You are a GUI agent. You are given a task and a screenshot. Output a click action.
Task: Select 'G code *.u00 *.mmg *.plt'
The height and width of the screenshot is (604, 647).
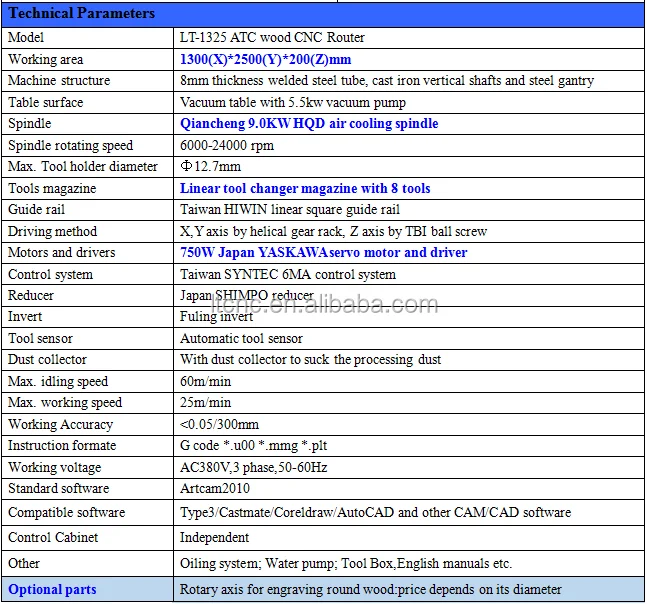(254, 446)
